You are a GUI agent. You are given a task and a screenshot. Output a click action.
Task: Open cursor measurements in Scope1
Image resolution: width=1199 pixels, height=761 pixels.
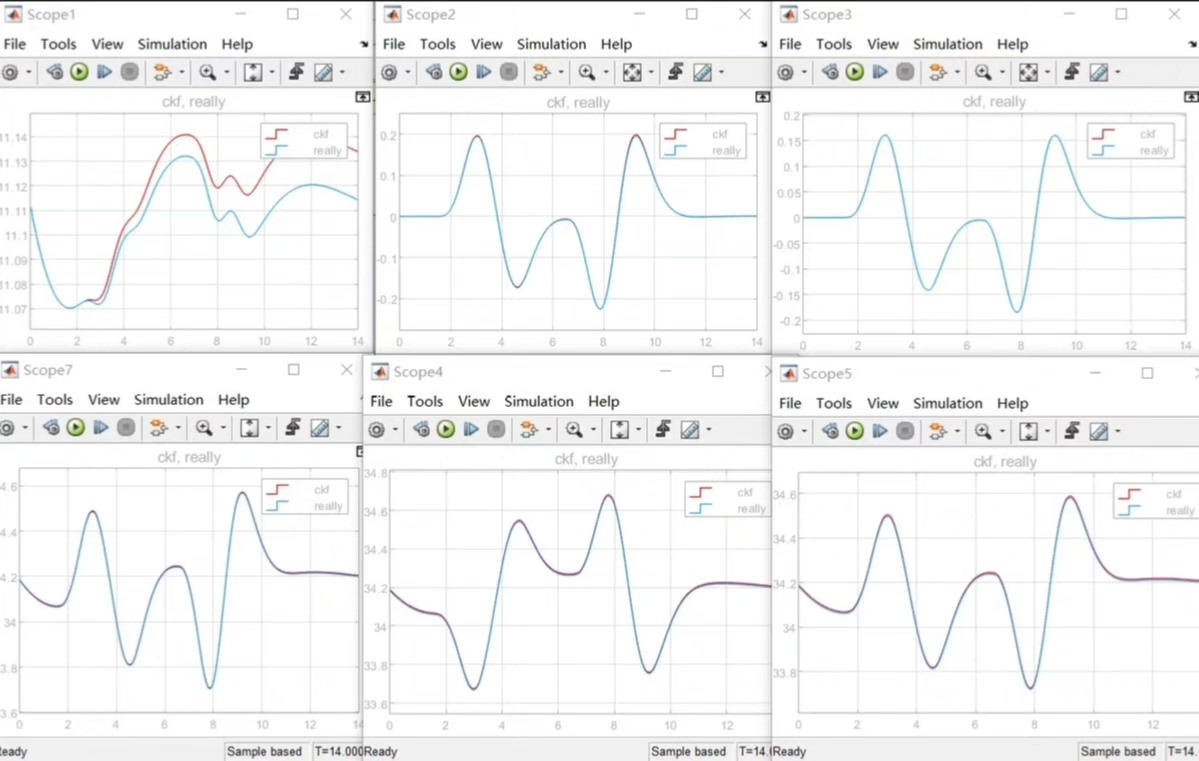(x=323, y=72)
